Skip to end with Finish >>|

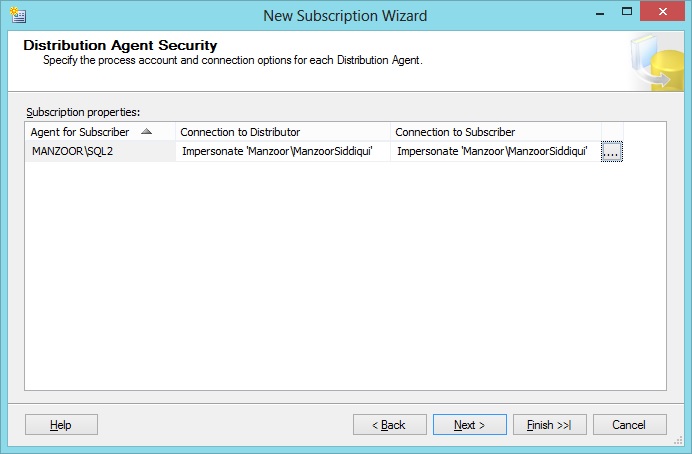click(550, 425)
